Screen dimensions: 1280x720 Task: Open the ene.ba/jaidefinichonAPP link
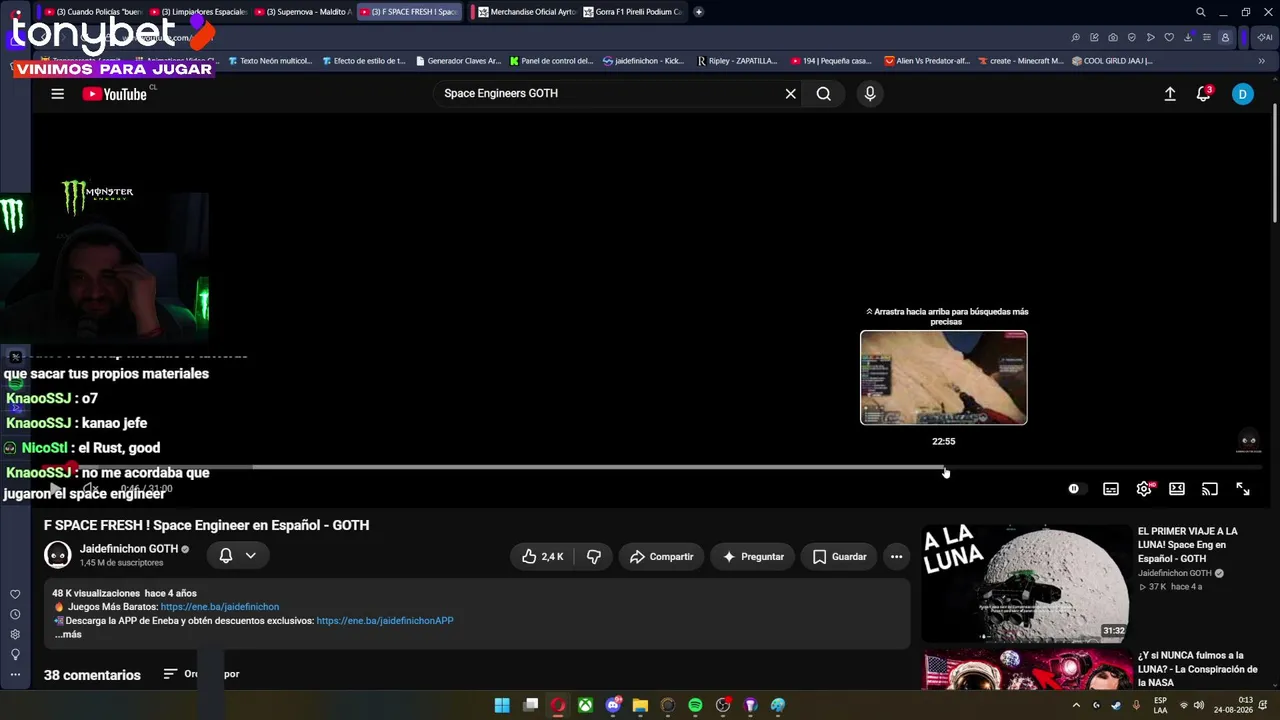click(x=385, y=621)
